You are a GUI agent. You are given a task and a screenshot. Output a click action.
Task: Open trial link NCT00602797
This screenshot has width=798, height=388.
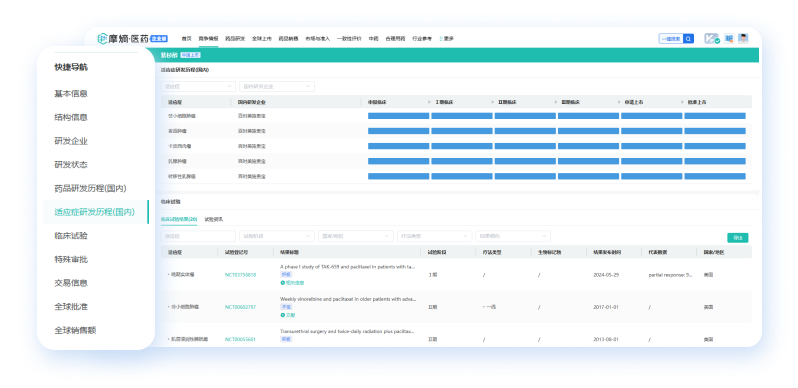240,308
